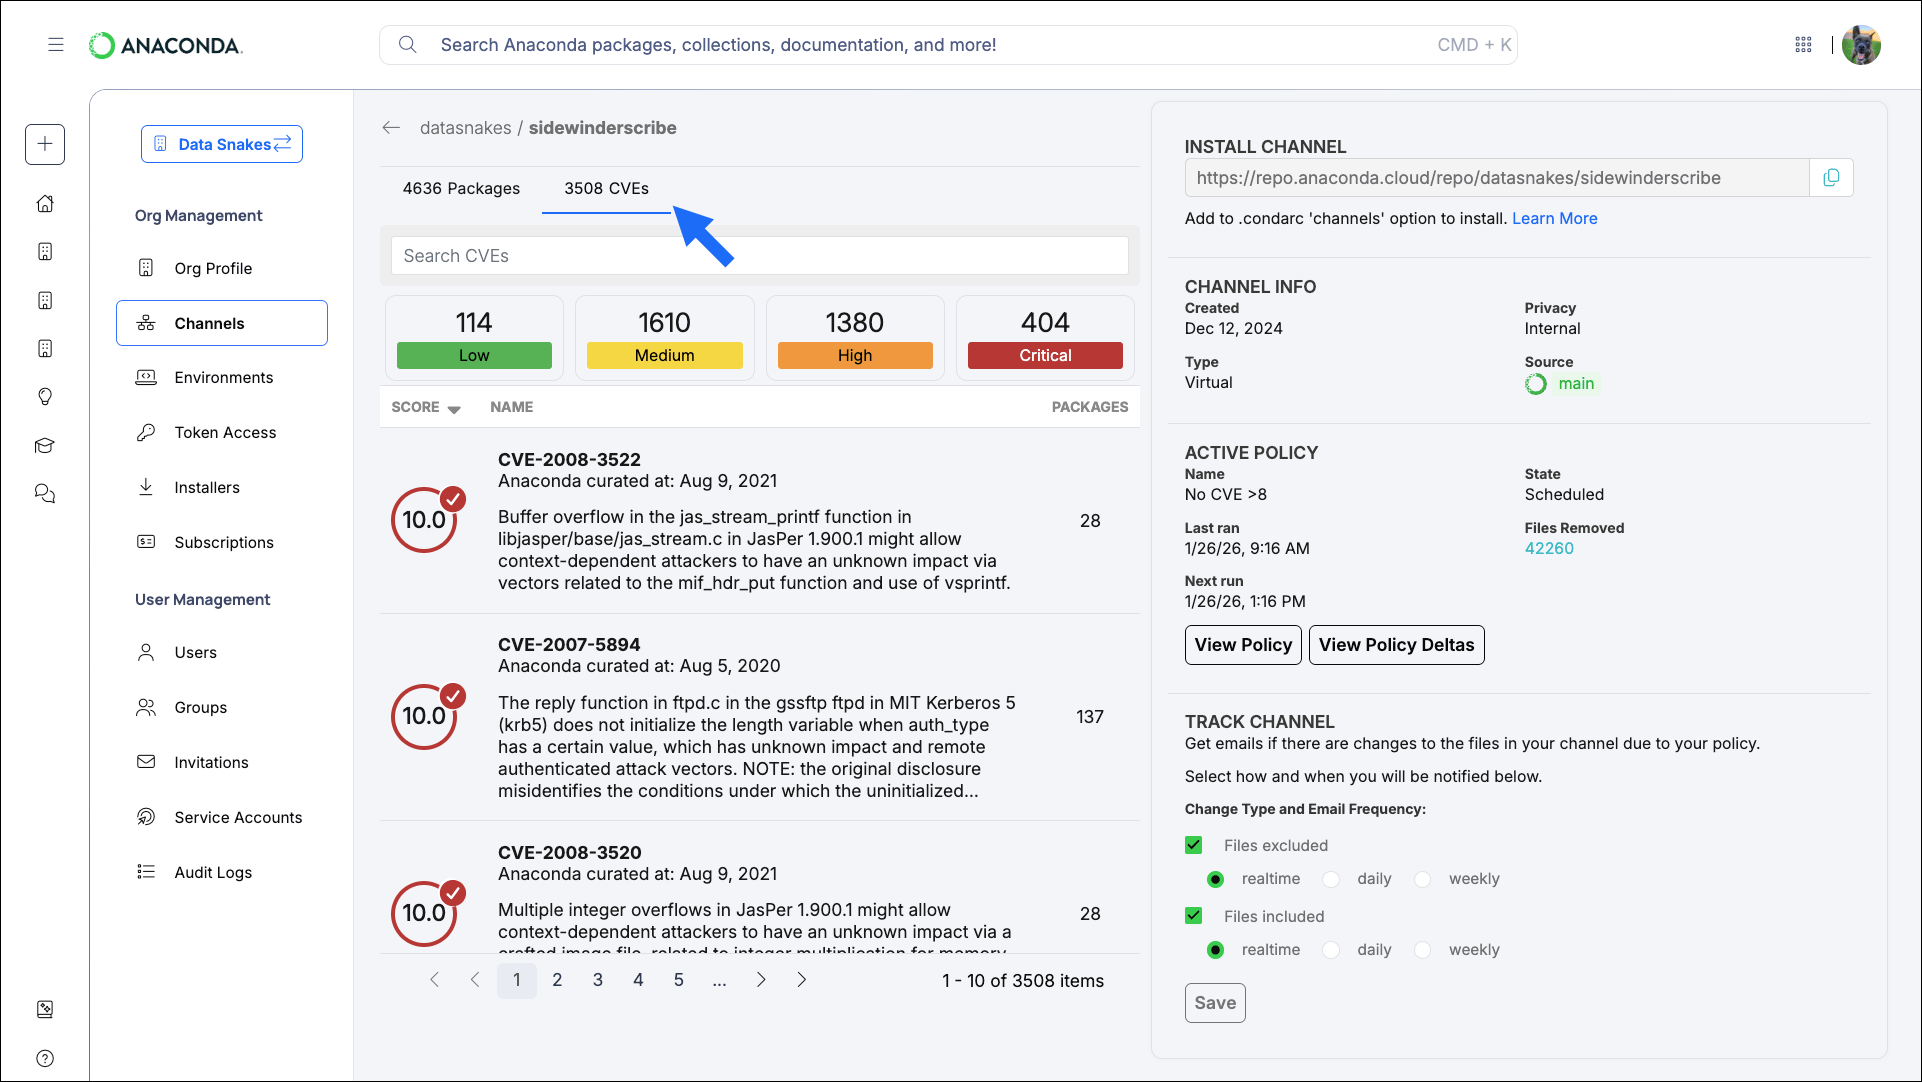Click View Policy Deltas button
Screen dimensions: 1922x1082
coord(1396,645)
